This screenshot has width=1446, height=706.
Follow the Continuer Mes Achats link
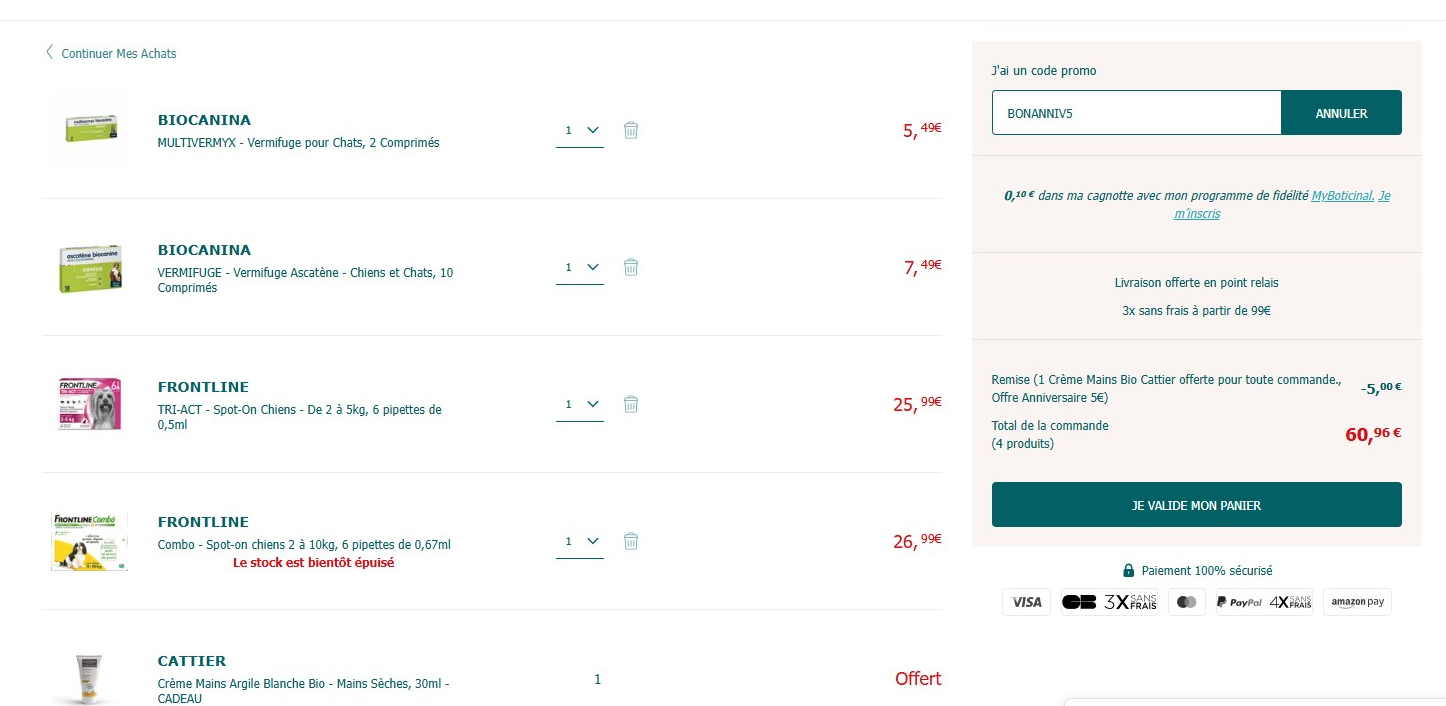(x=118, y=54)
